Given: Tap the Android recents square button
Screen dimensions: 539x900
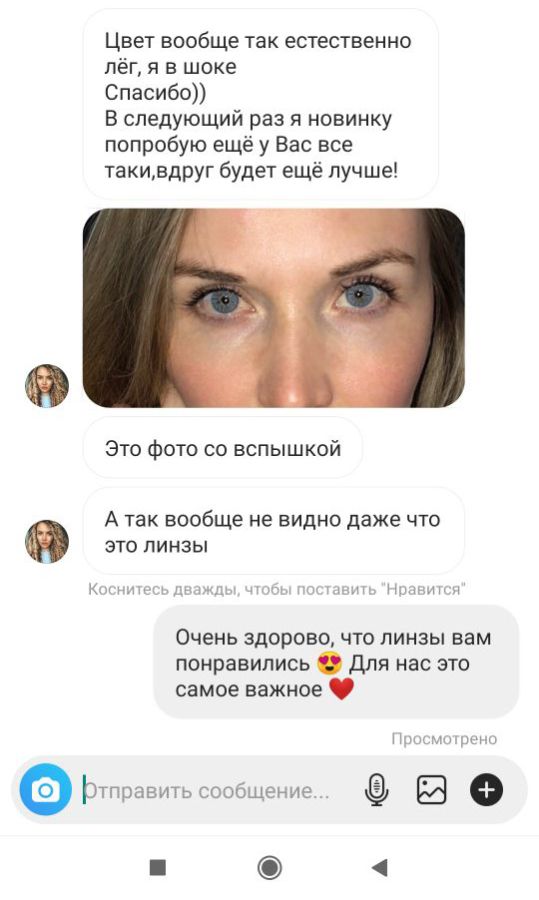Looking at the screenshot, I should [x=158, y=867].
